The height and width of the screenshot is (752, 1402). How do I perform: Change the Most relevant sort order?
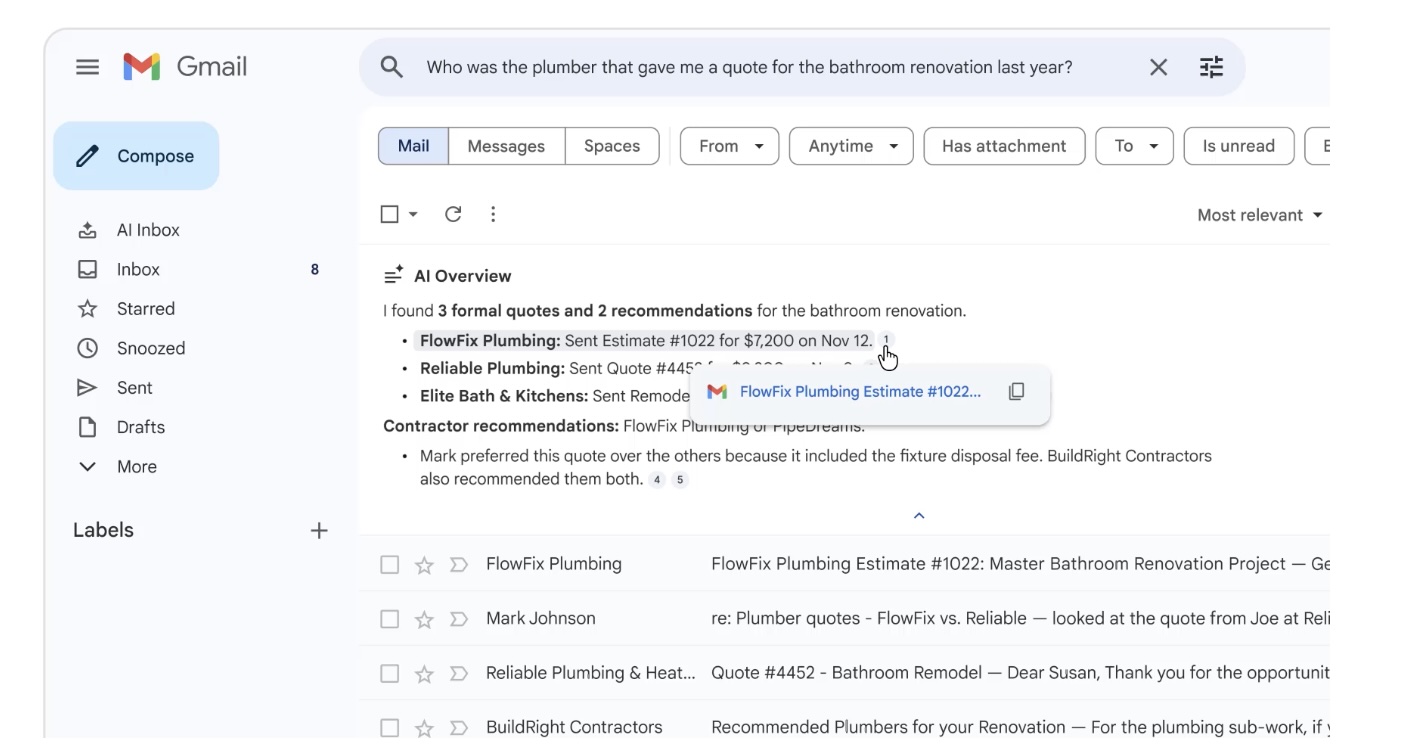point(1259,215)
